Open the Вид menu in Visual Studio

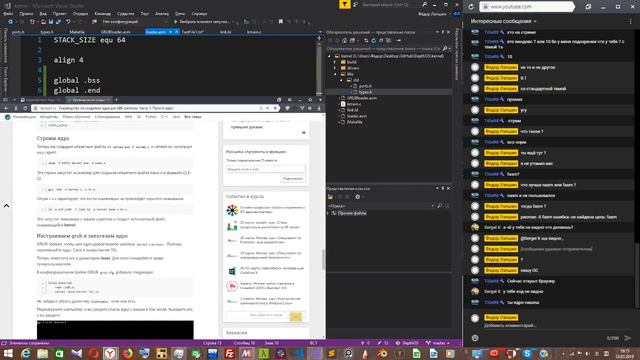click(43, 13)
